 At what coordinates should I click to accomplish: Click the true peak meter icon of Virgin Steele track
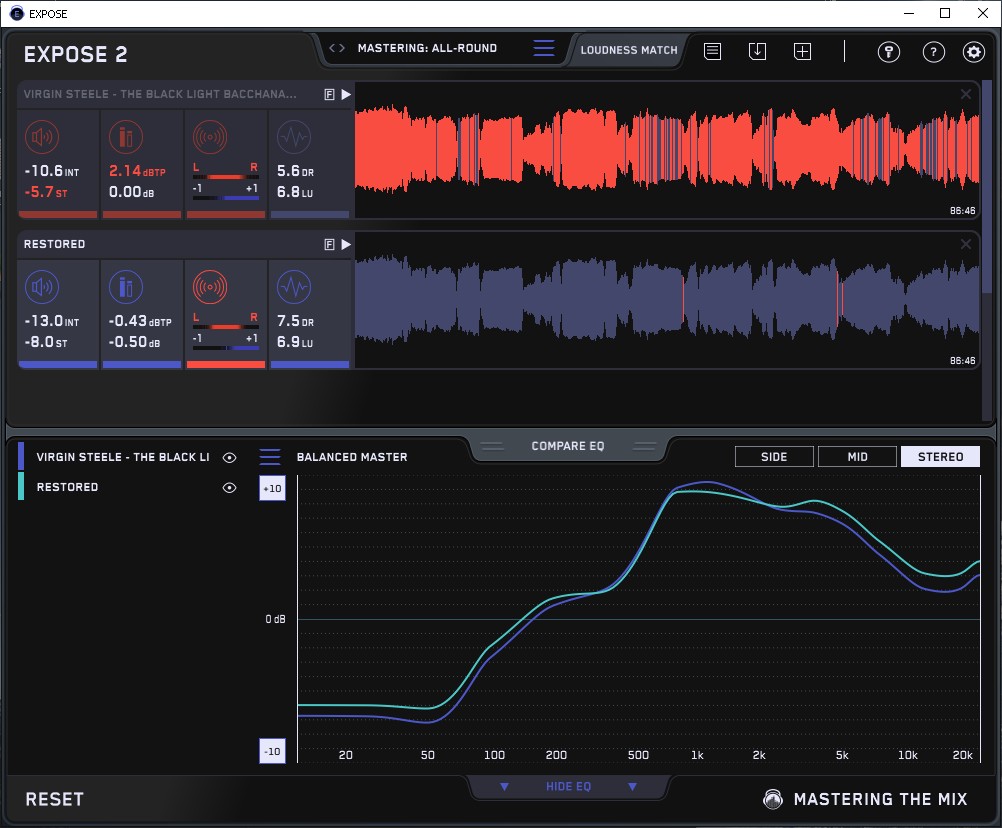[125, 138]
